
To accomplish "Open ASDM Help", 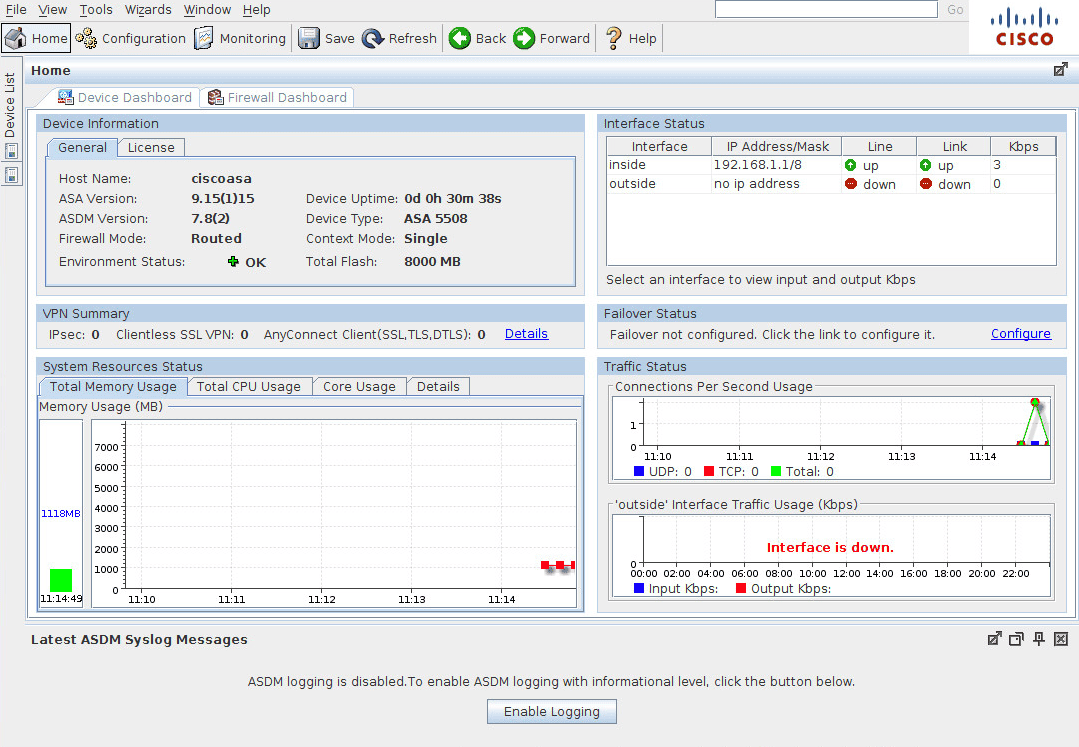I will click(x=629, y=38).
